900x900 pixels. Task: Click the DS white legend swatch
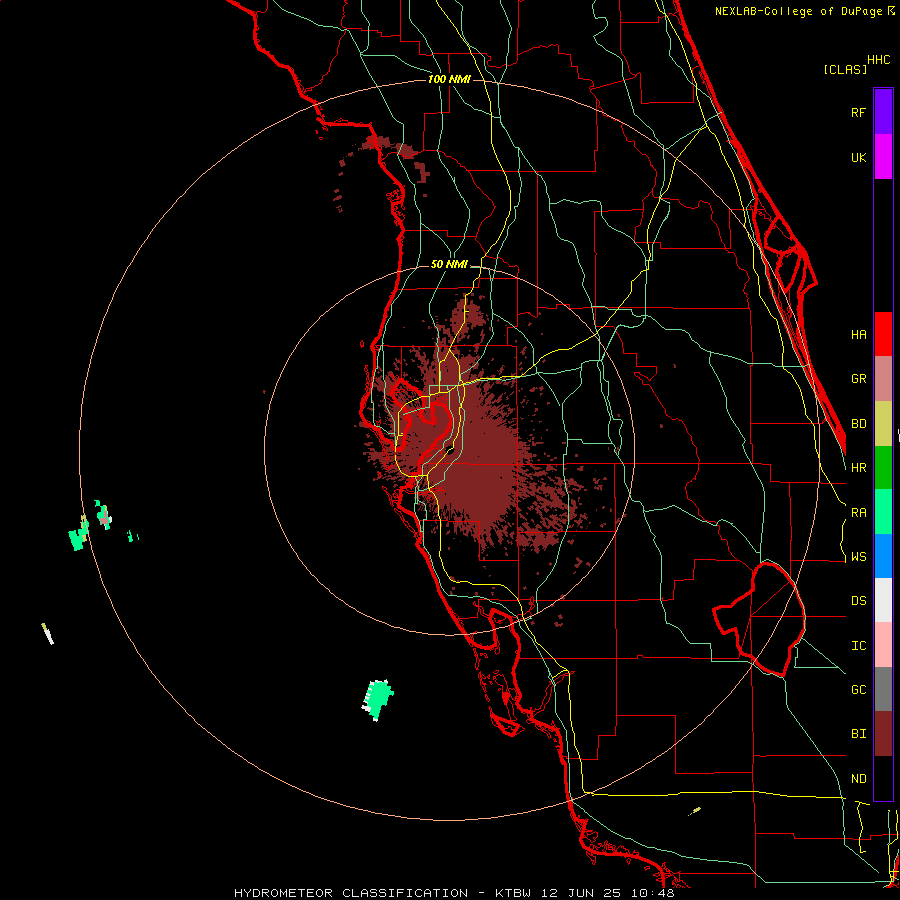(x=883, y=600)
